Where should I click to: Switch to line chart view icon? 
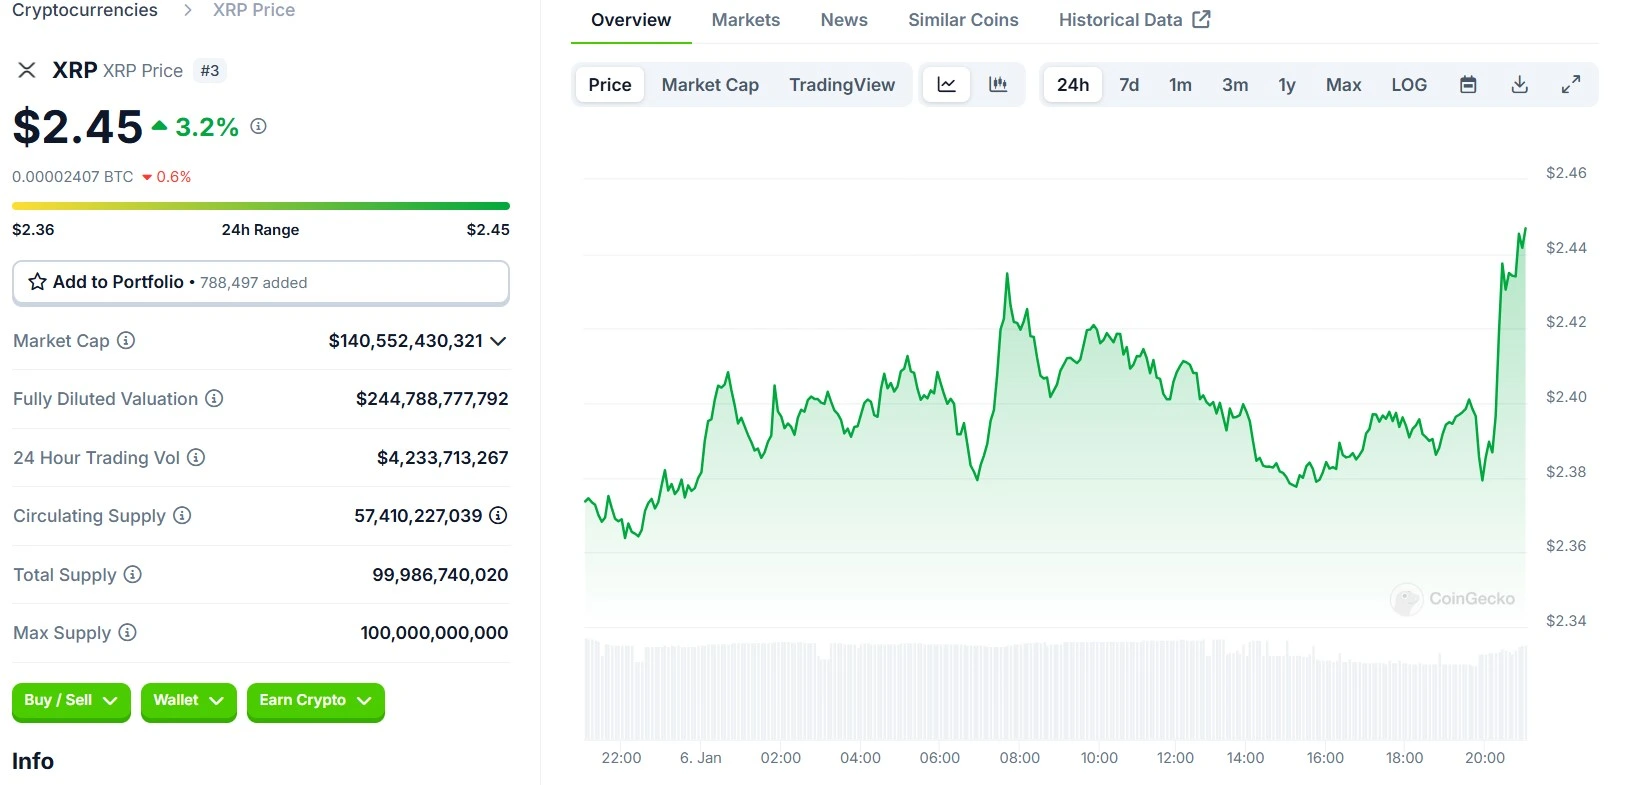pos(946,85)
